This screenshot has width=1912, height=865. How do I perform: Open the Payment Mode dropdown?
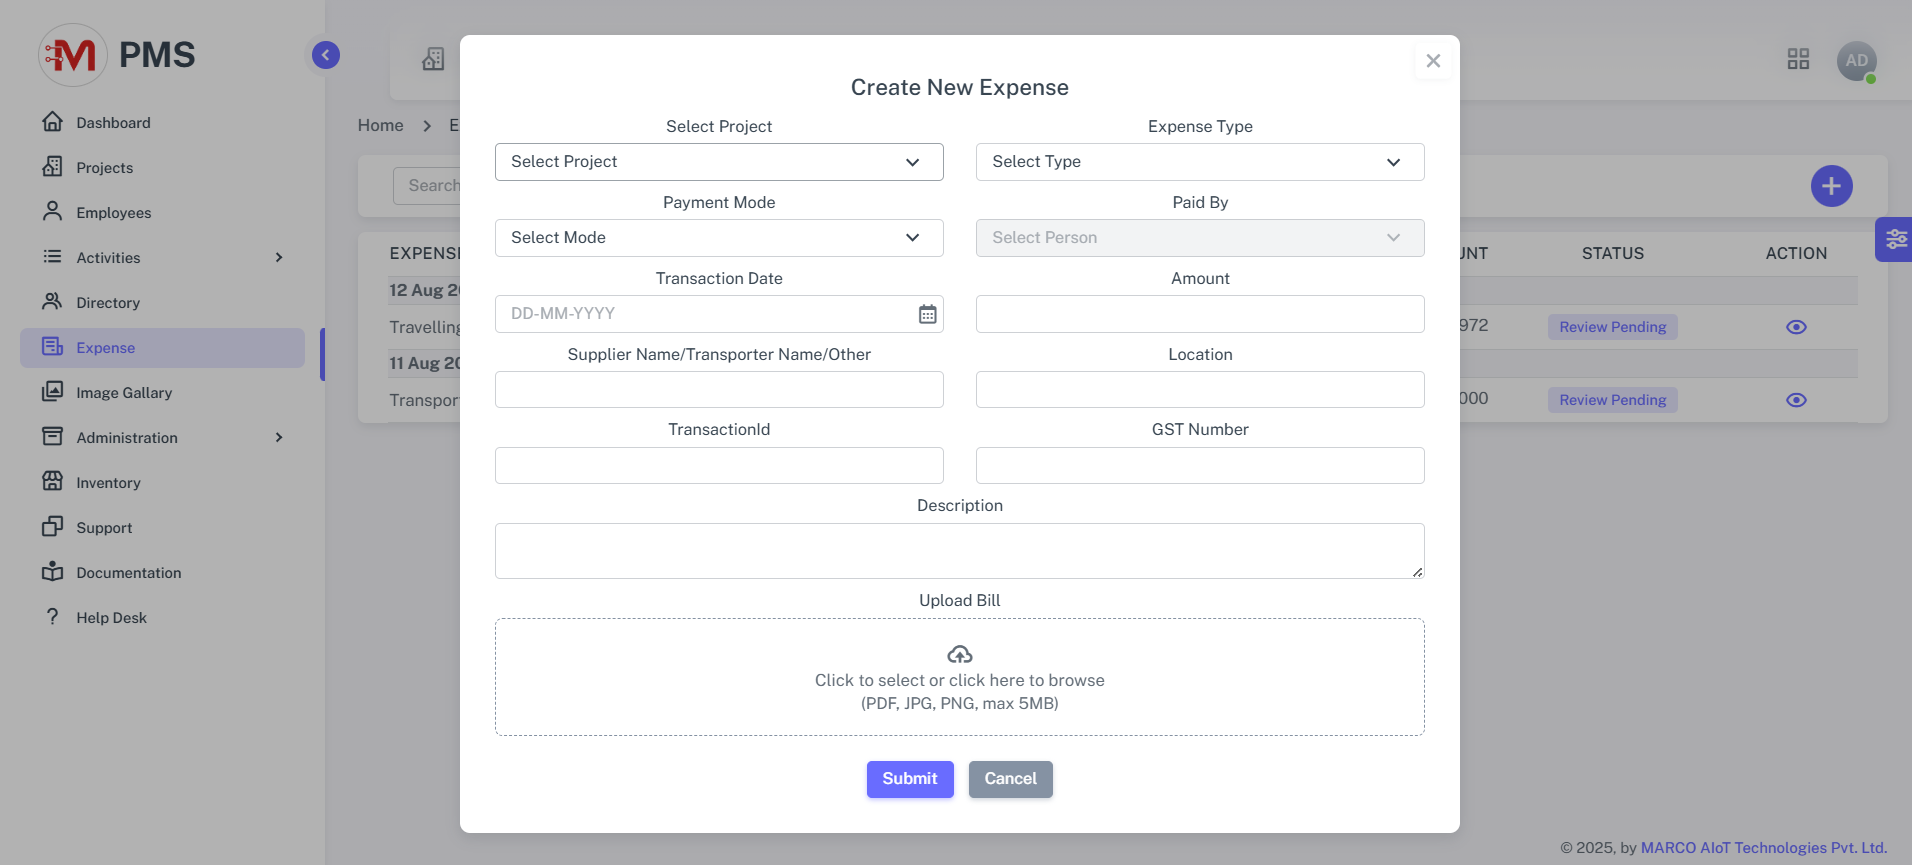pyautogui.click(x=719, y=238)
